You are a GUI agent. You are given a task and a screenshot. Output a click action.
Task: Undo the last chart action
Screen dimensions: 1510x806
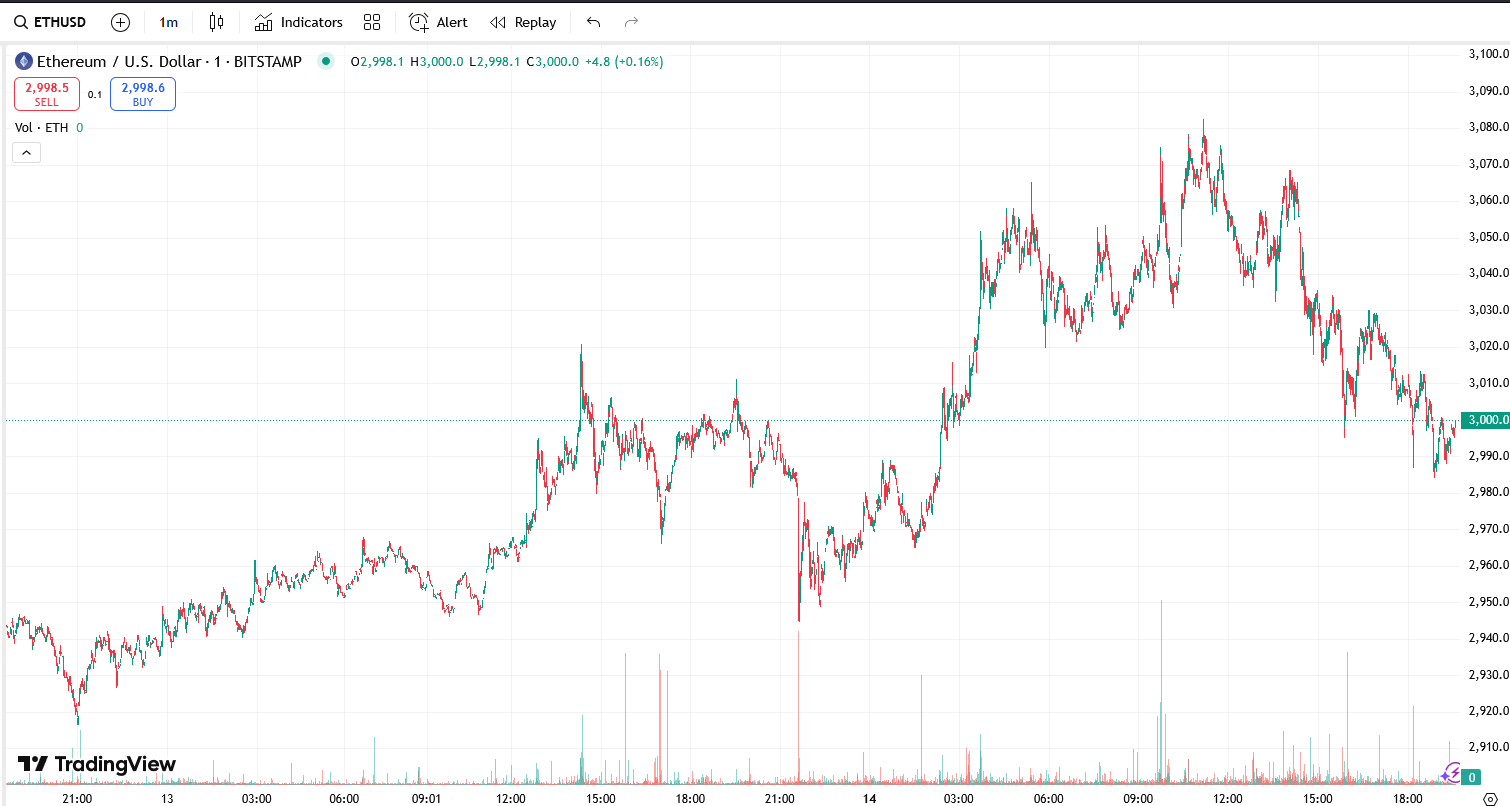click(x=593, y=22)
